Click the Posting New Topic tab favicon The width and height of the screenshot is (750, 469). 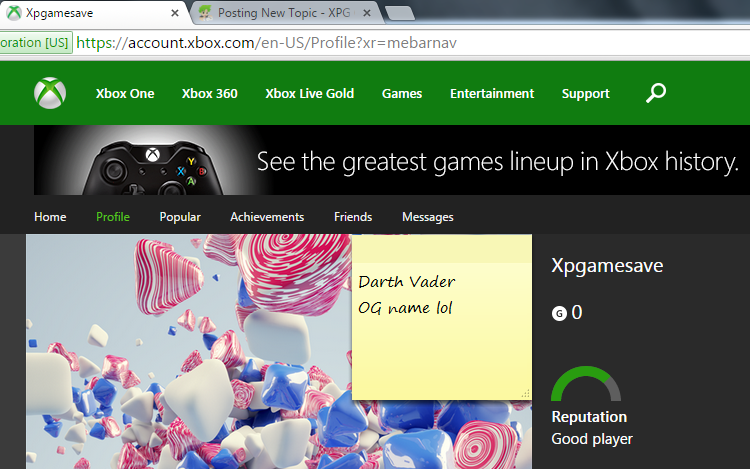point(204,13)
